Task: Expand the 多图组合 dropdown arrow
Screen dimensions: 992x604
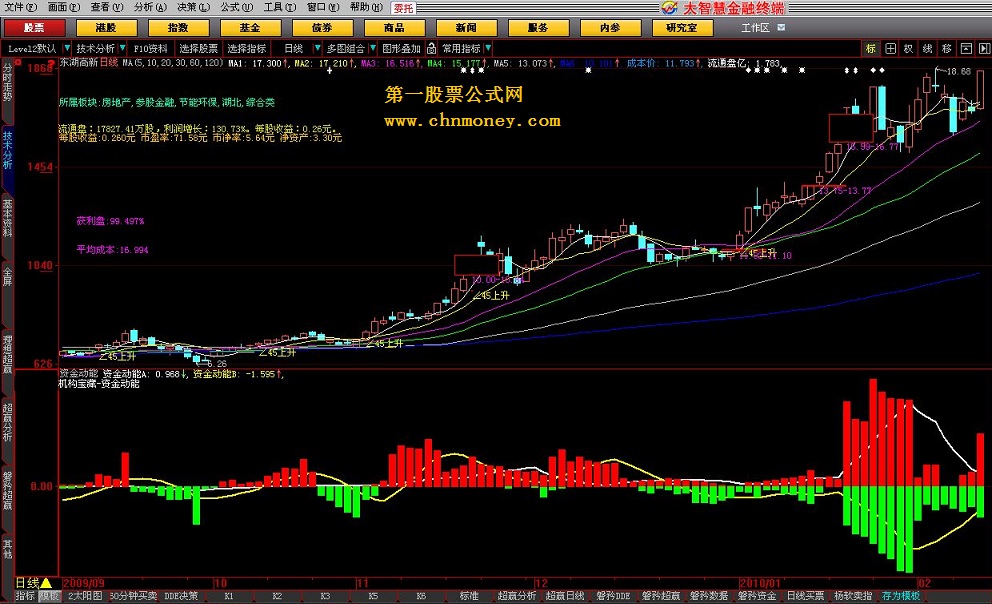Action: 373,48
